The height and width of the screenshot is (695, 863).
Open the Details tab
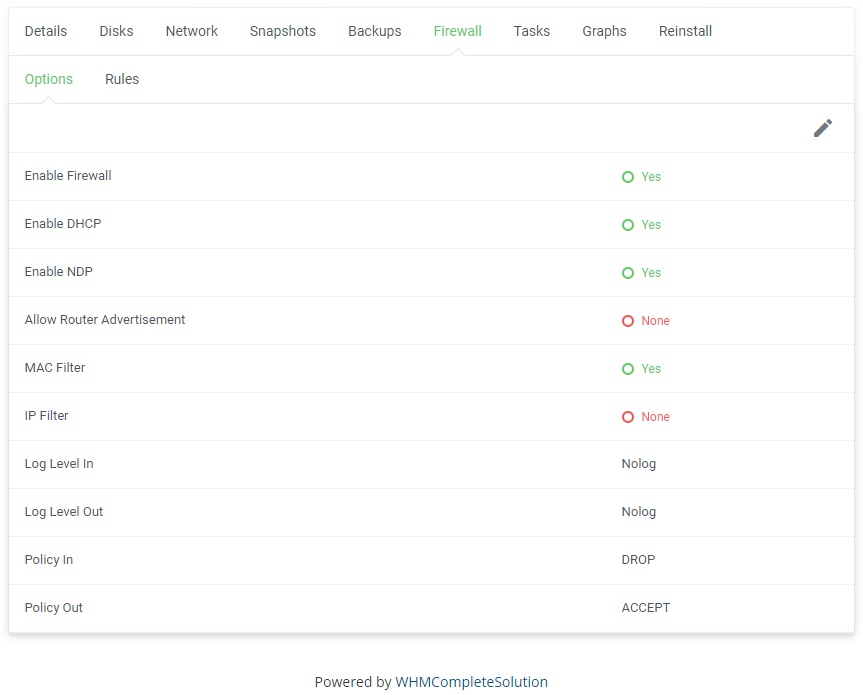[46, 31]
